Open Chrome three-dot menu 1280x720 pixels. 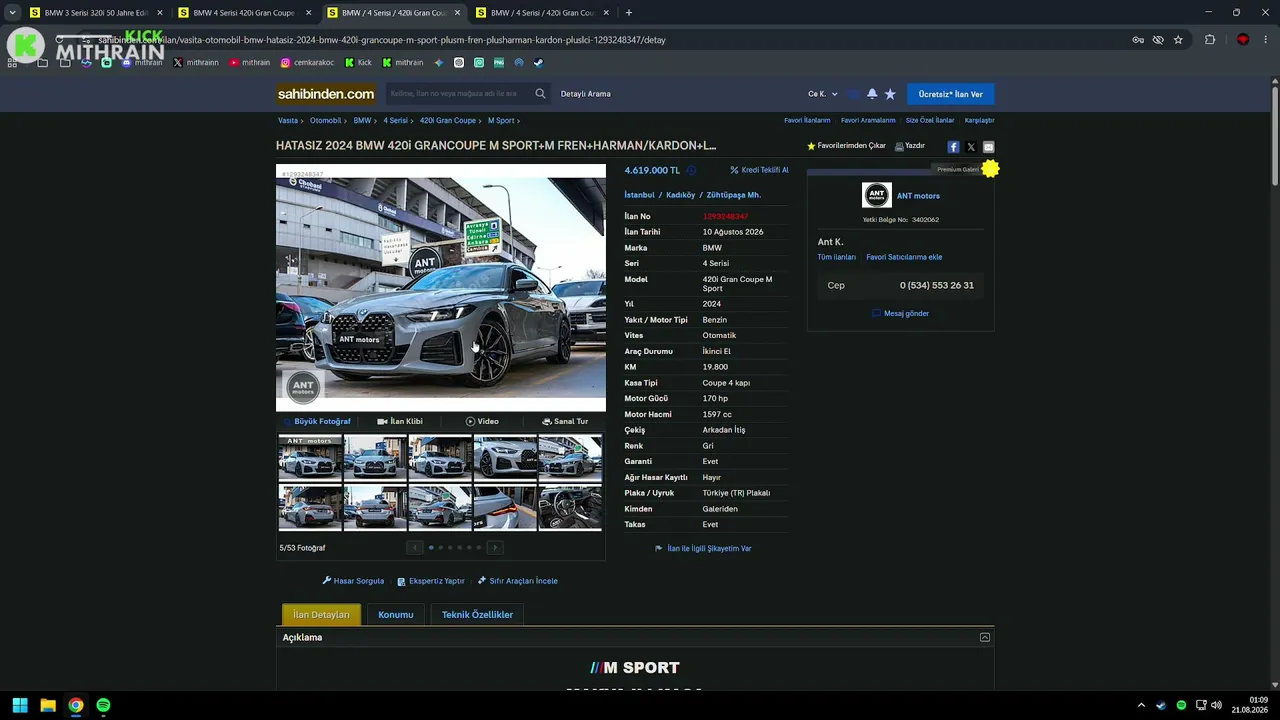point(1265,40)
